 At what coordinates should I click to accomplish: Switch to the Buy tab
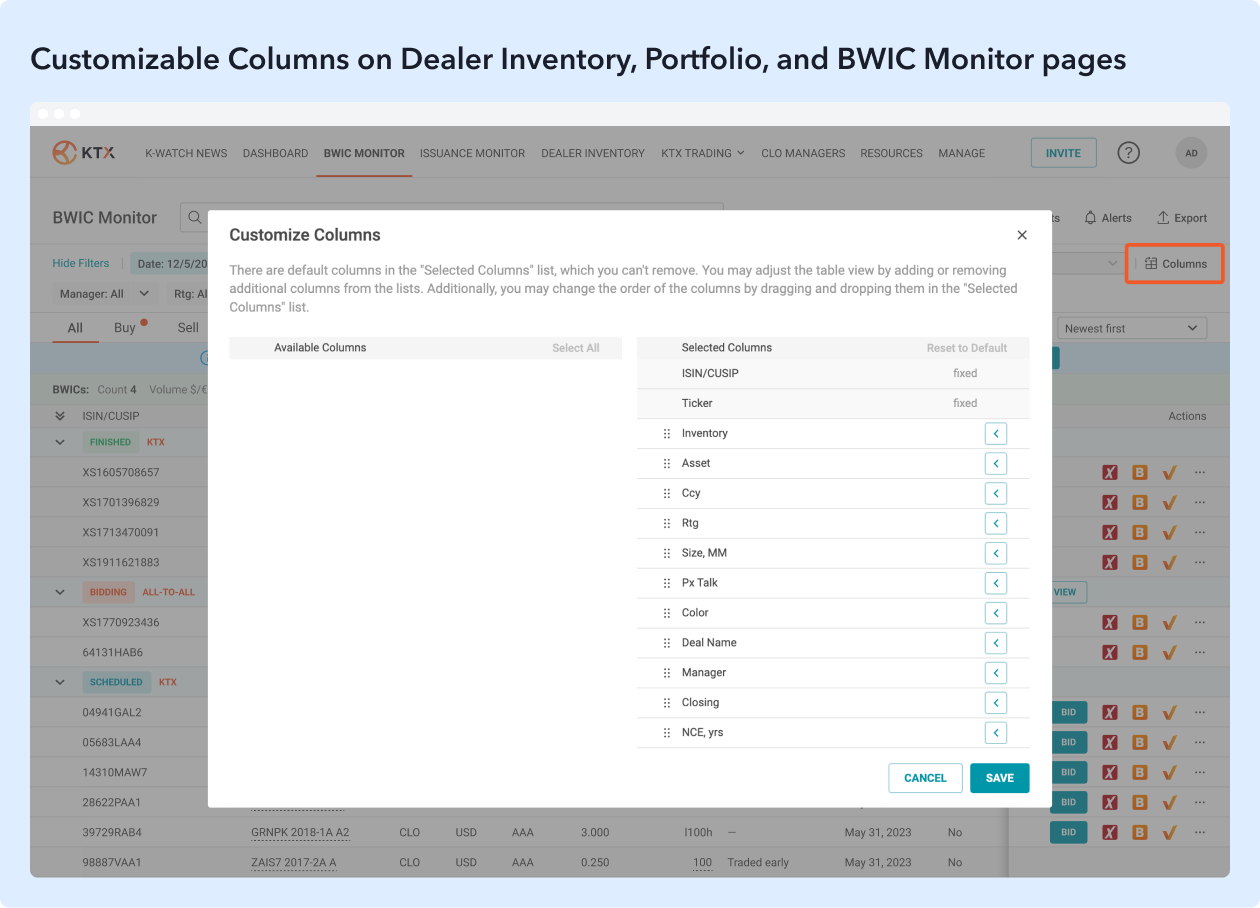(x=125, y=328)
